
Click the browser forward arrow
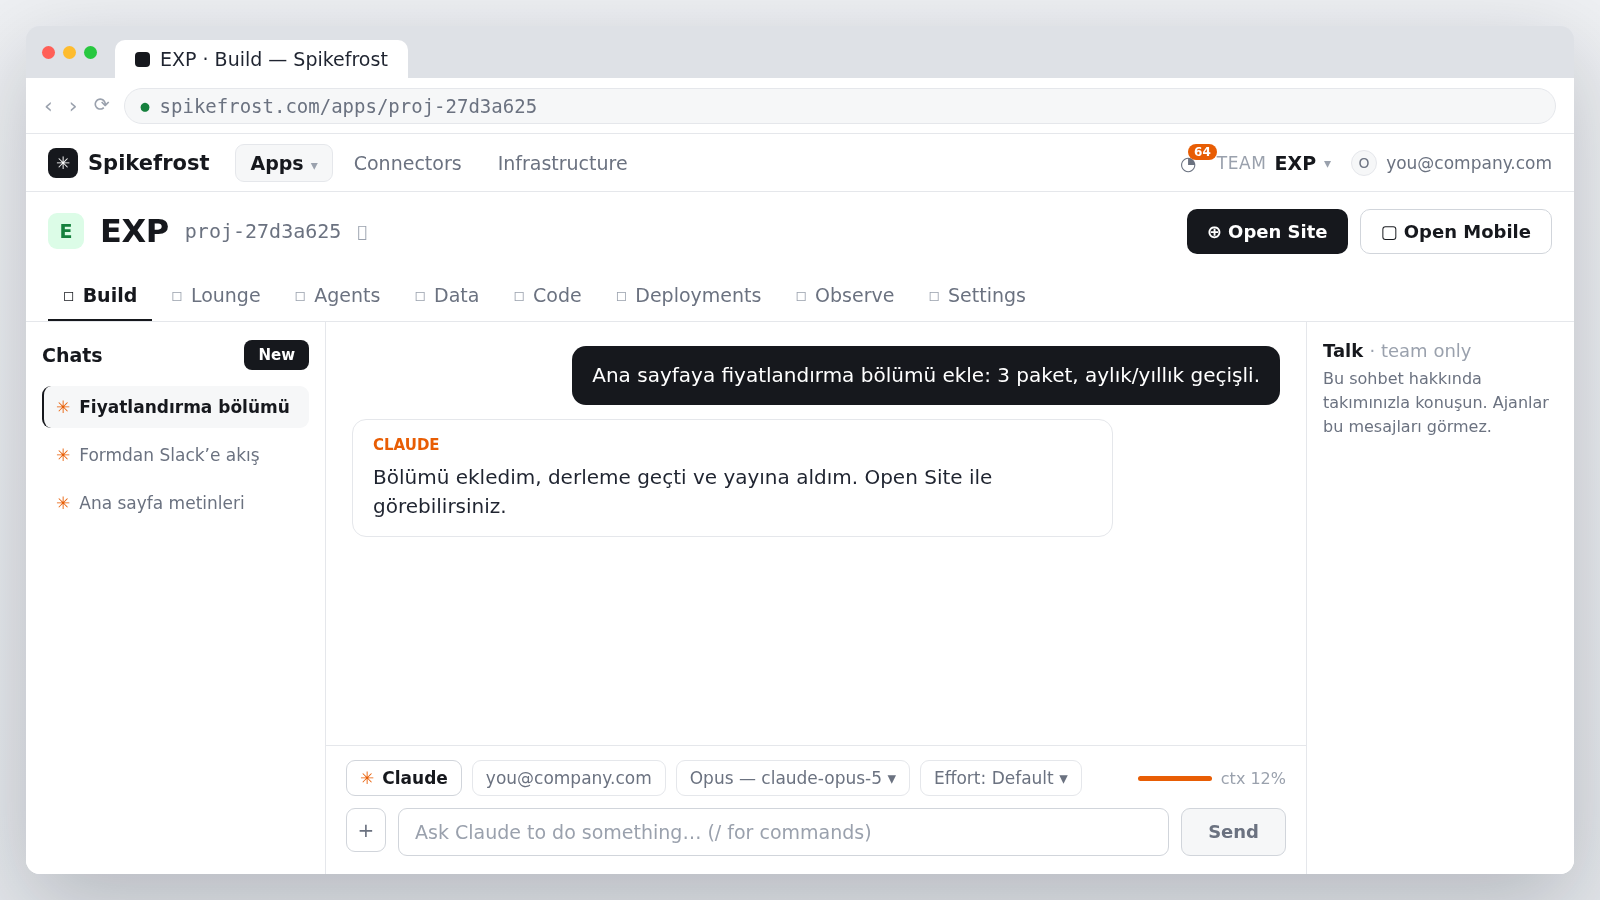click(73, 106)
